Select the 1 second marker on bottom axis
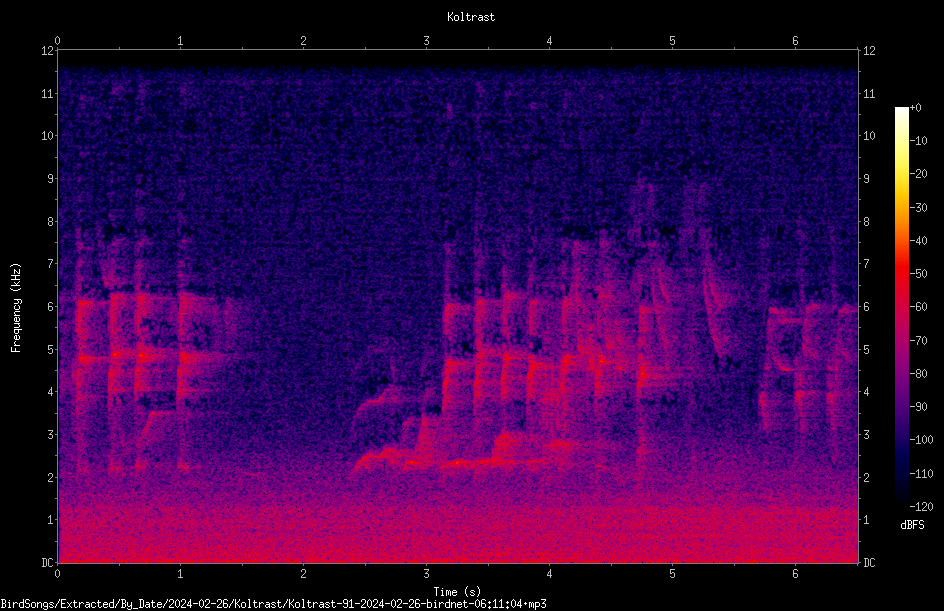The width and height of the screenshot is (944, 611). point(180,574)
